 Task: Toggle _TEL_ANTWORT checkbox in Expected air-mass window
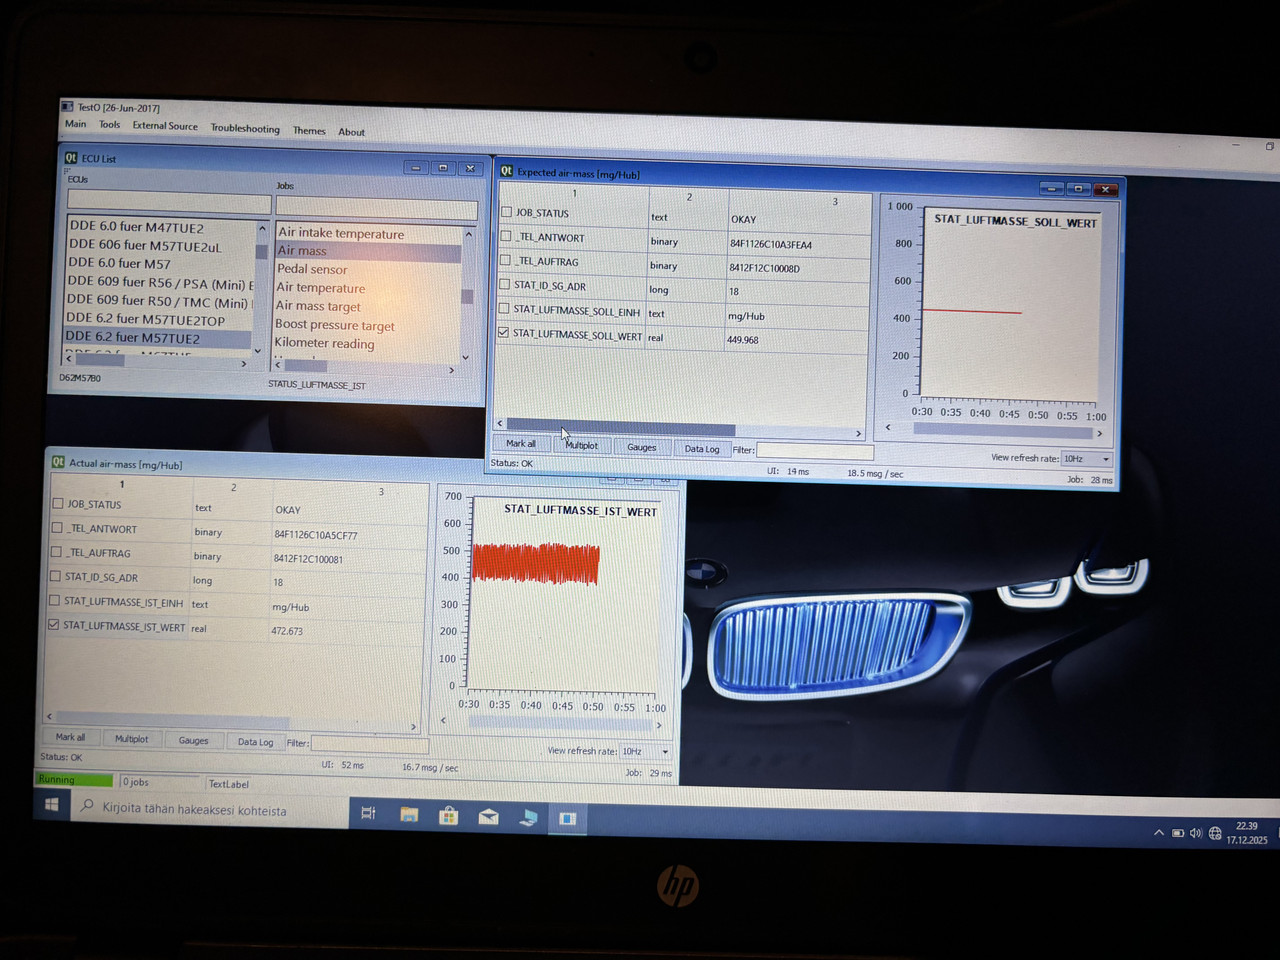pyautogui.click(x=506, y=236)
